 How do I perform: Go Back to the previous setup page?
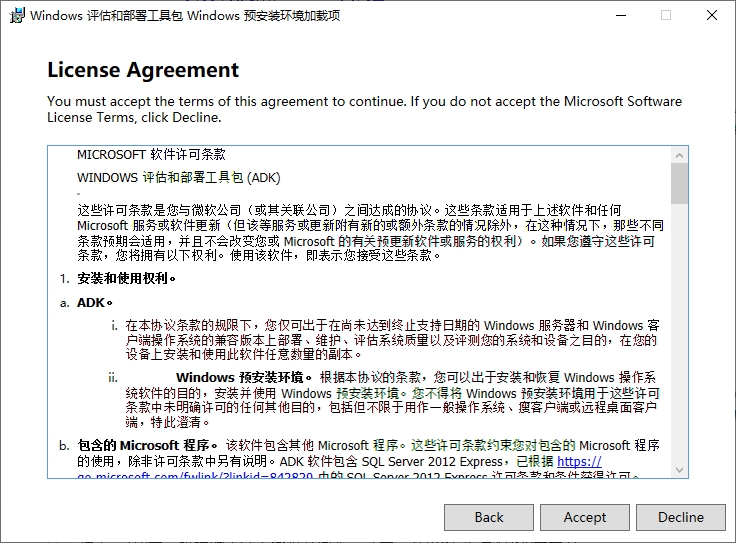coord(489,517)
